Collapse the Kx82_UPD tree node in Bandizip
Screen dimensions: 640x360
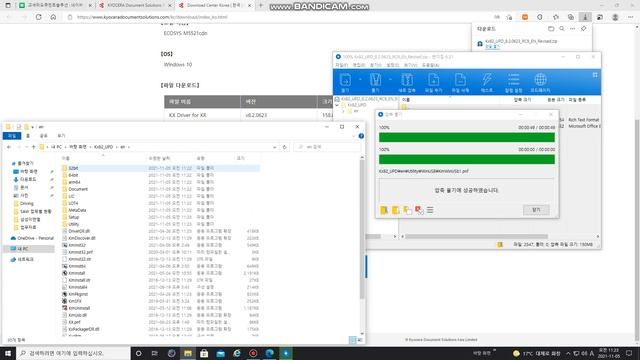tap(337, 105)
